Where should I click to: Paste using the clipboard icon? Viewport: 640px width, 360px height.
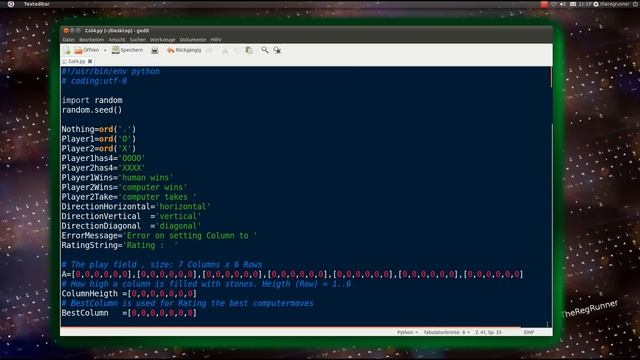coord(249,50)
